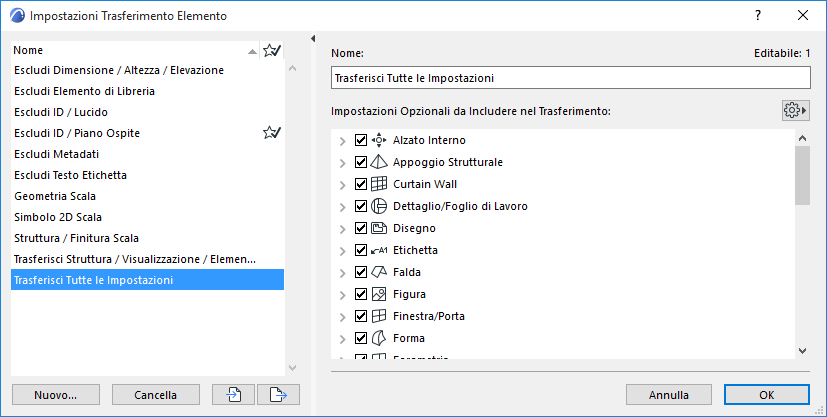Click the import settings icon button
827x417 pixels.
click(234, 394)
